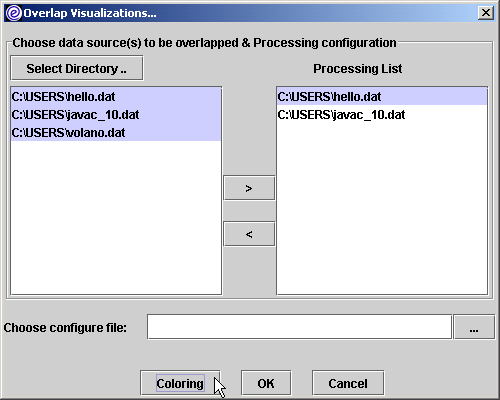Select C:\USERS\volano.dat in the source list

(x=116, y=133)
